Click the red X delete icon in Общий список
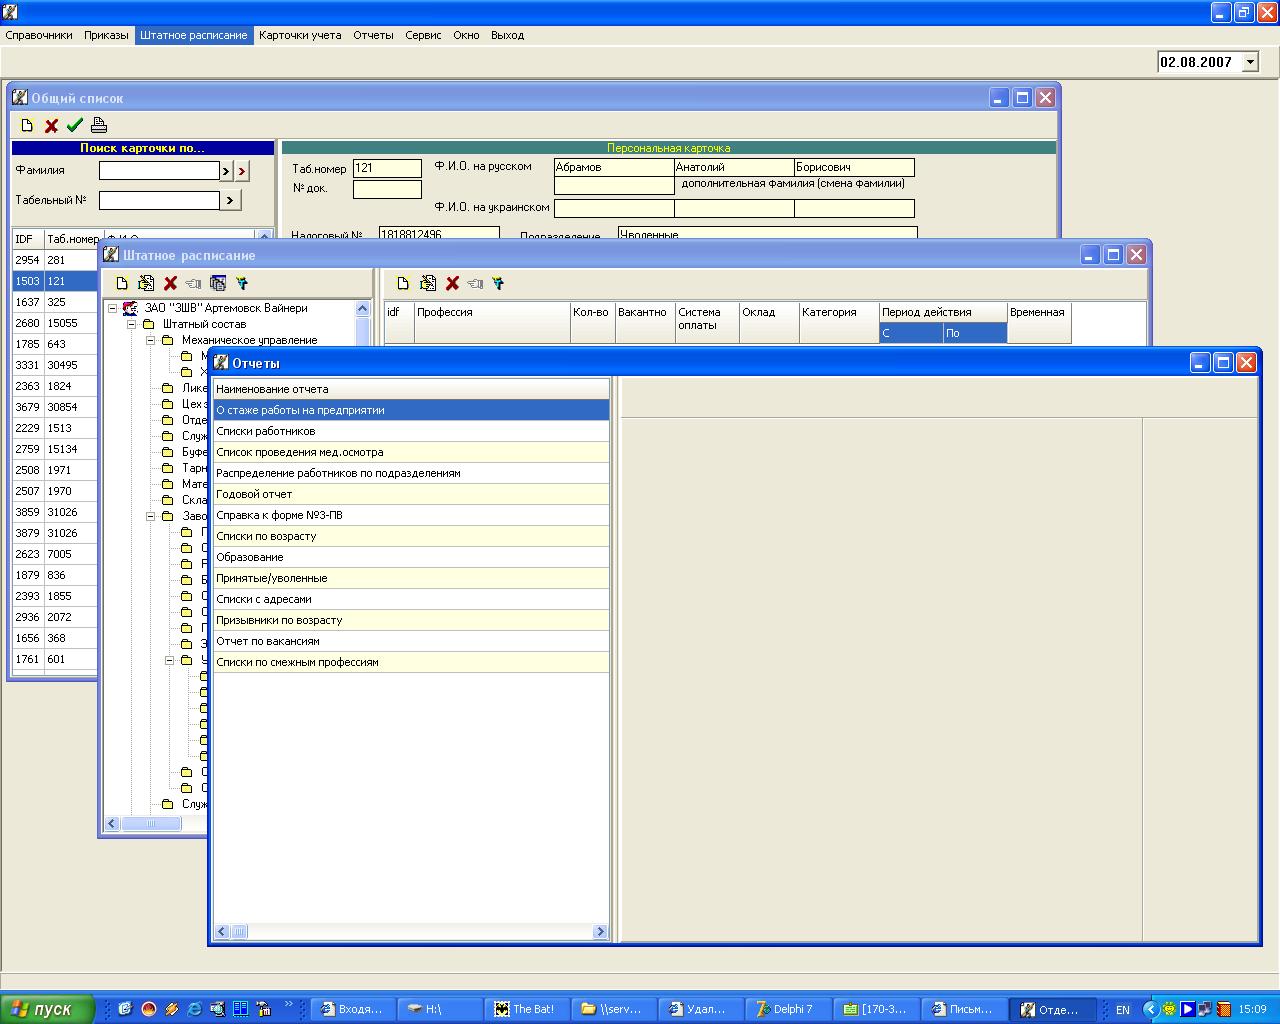Image resolution: width=1280 pixels, height=1024 pixels. point(51,125)
